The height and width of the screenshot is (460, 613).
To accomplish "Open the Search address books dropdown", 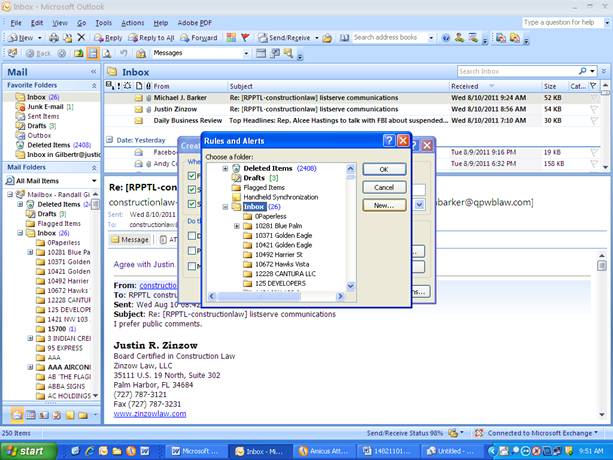I will pyautogui.click(x=431, y=38).
